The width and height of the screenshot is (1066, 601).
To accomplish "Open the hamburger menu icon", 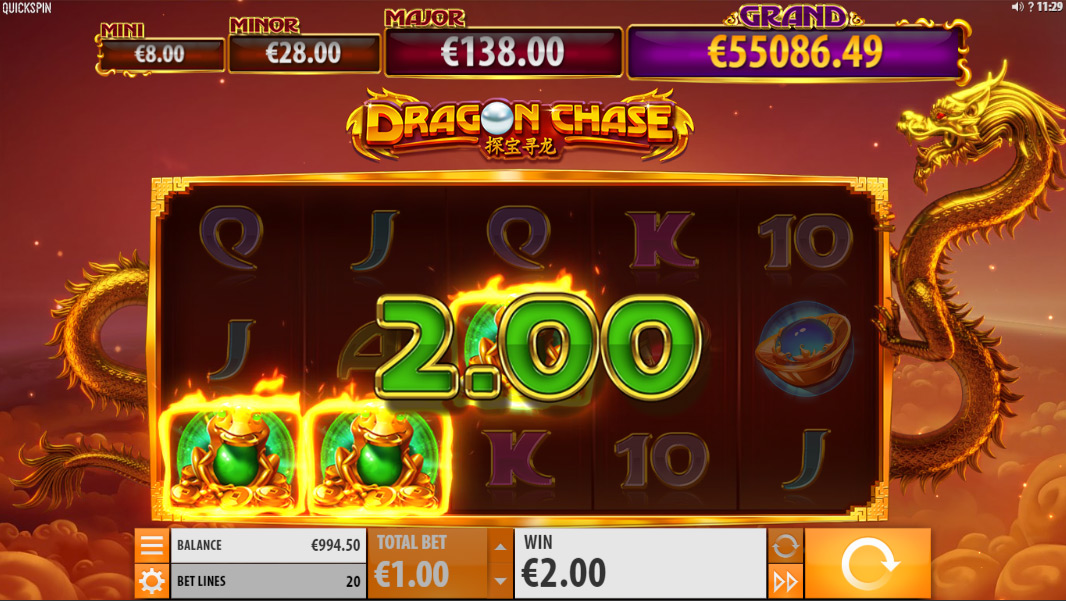I will [x=152, y=545].
